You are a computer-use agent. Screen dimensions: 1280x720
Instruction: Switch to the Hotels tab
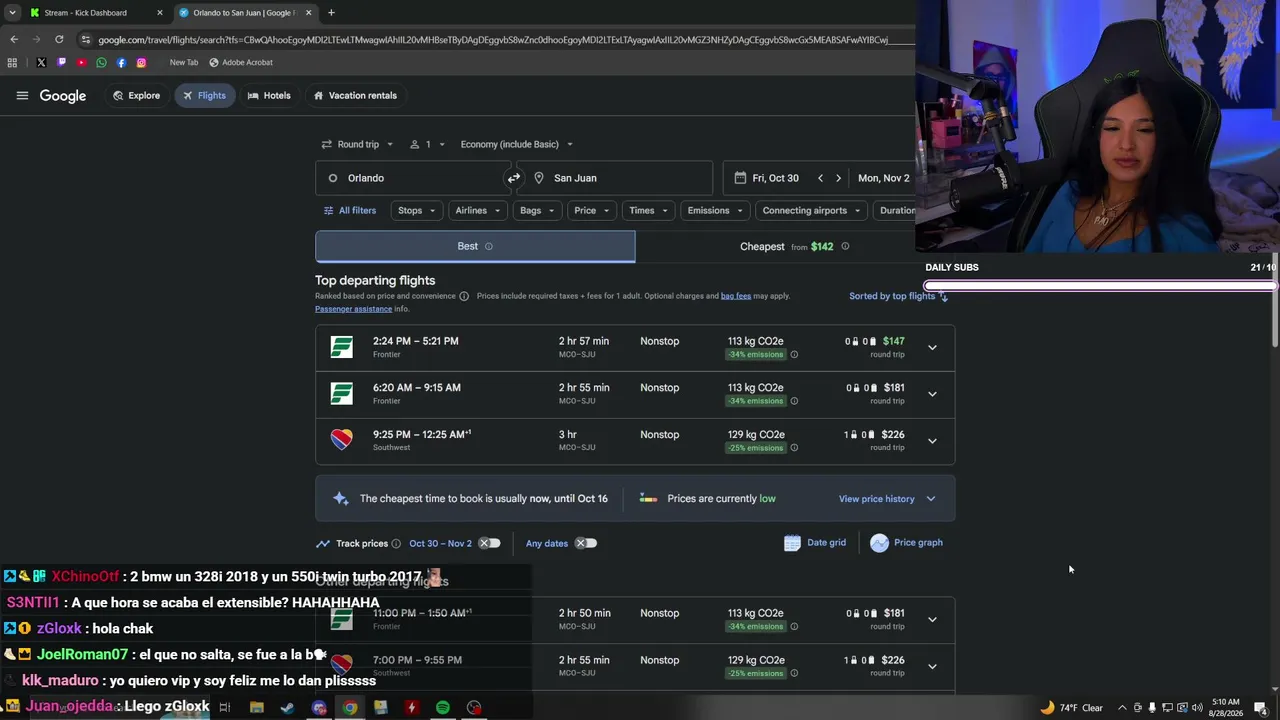(269, 96)
